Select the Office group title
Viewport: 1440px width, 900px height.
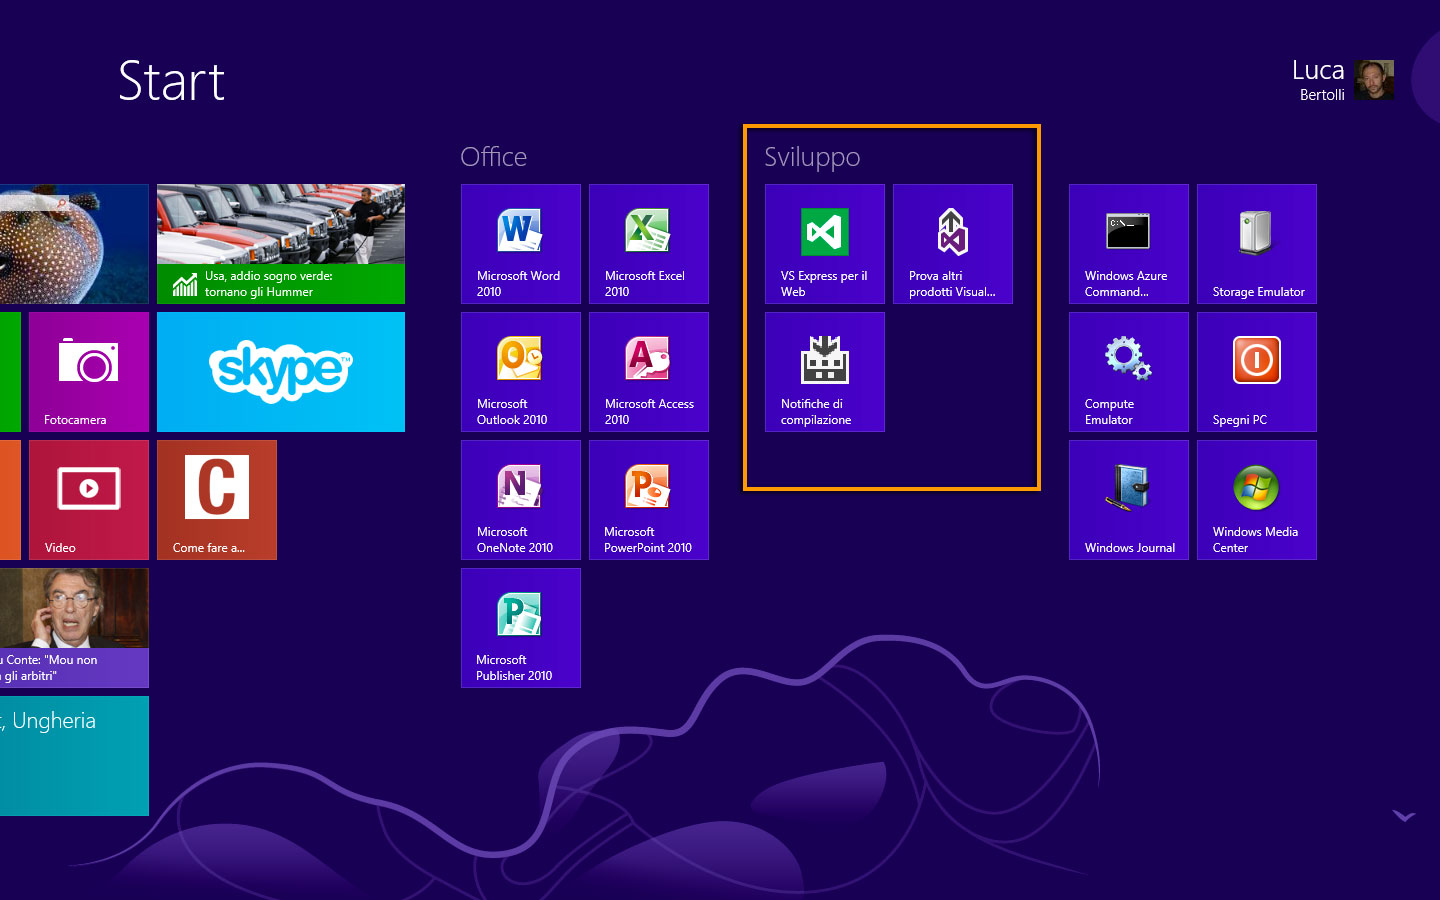(x=493, y=157)
